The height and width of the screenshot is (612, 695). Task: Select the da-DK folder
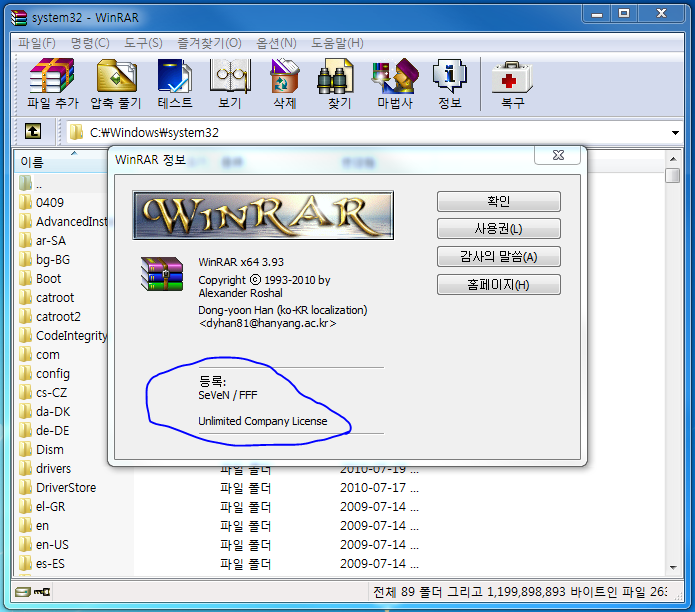[x=45, y=412]
